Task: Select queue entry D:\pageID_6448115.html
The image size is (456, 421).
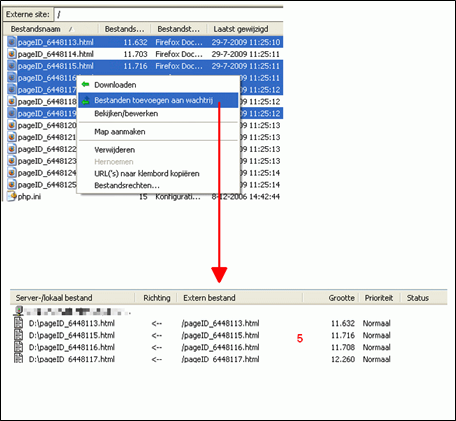Action: [72, 335]
